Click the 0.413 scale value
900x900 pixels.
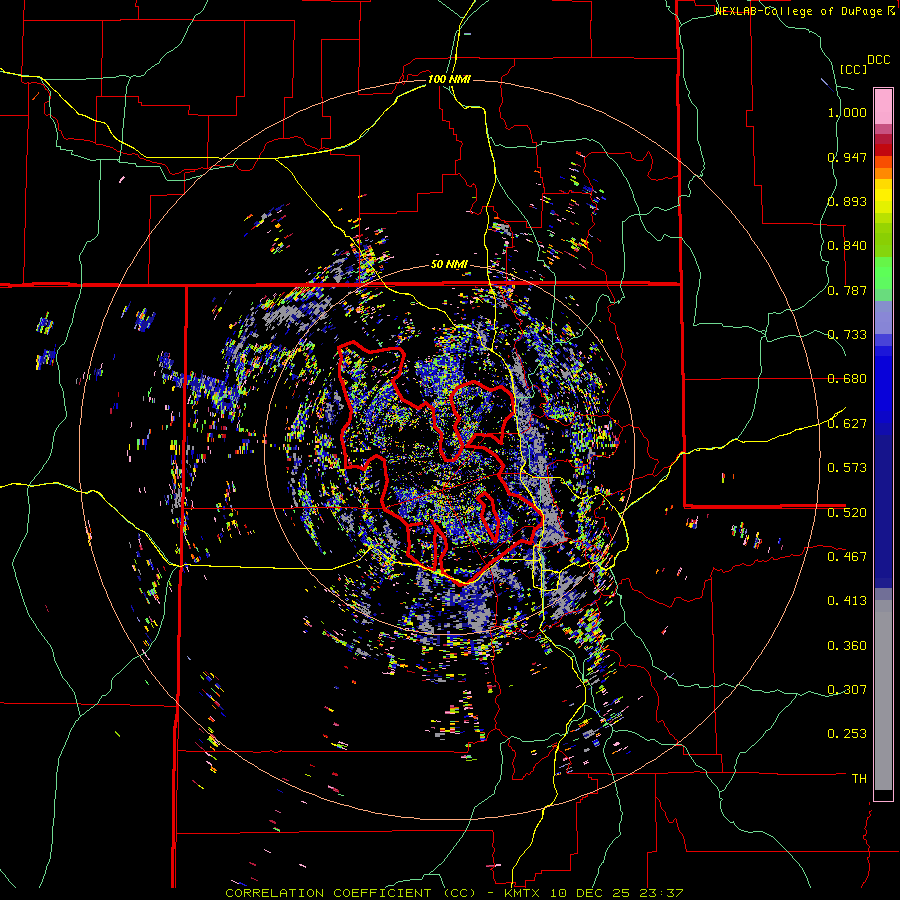click(847, 601)
